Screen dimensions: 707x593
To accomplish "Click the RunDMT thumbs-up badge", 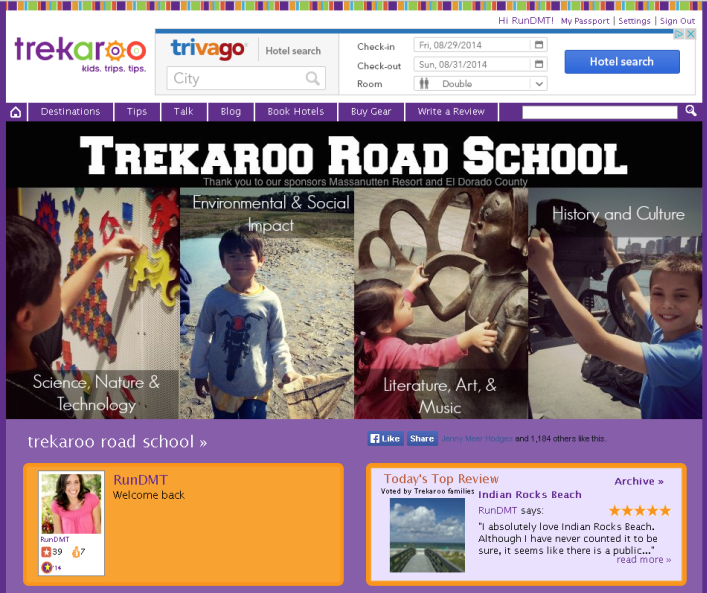I will coord(76,552).
